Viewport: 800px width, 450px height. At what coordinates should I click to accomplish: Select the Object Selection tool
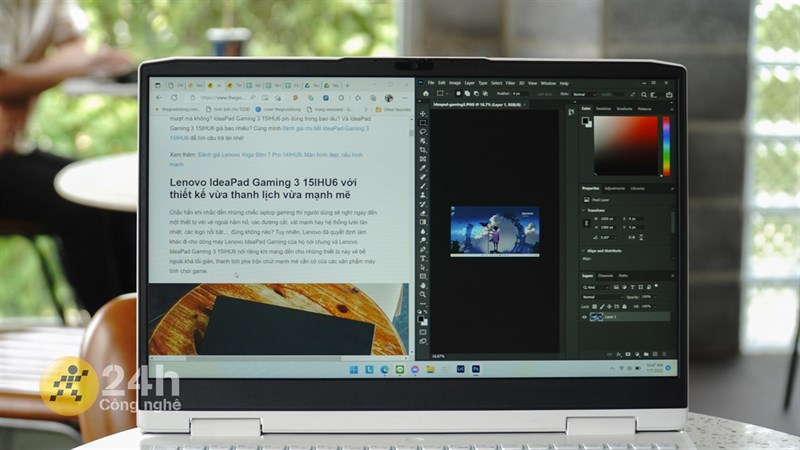423,141
